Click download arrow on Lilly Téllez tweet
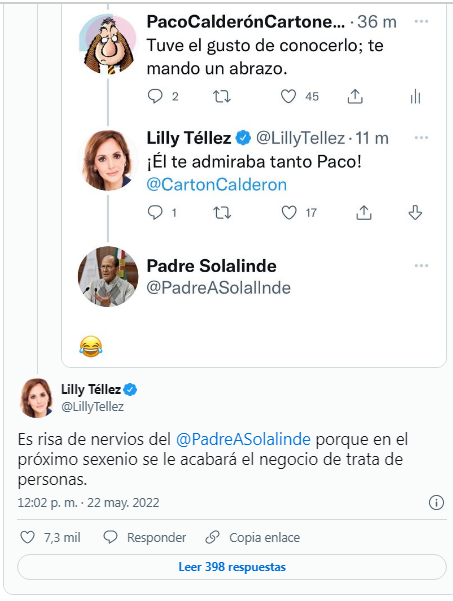Viewport: 453px width, 601px height. point(415,212)
